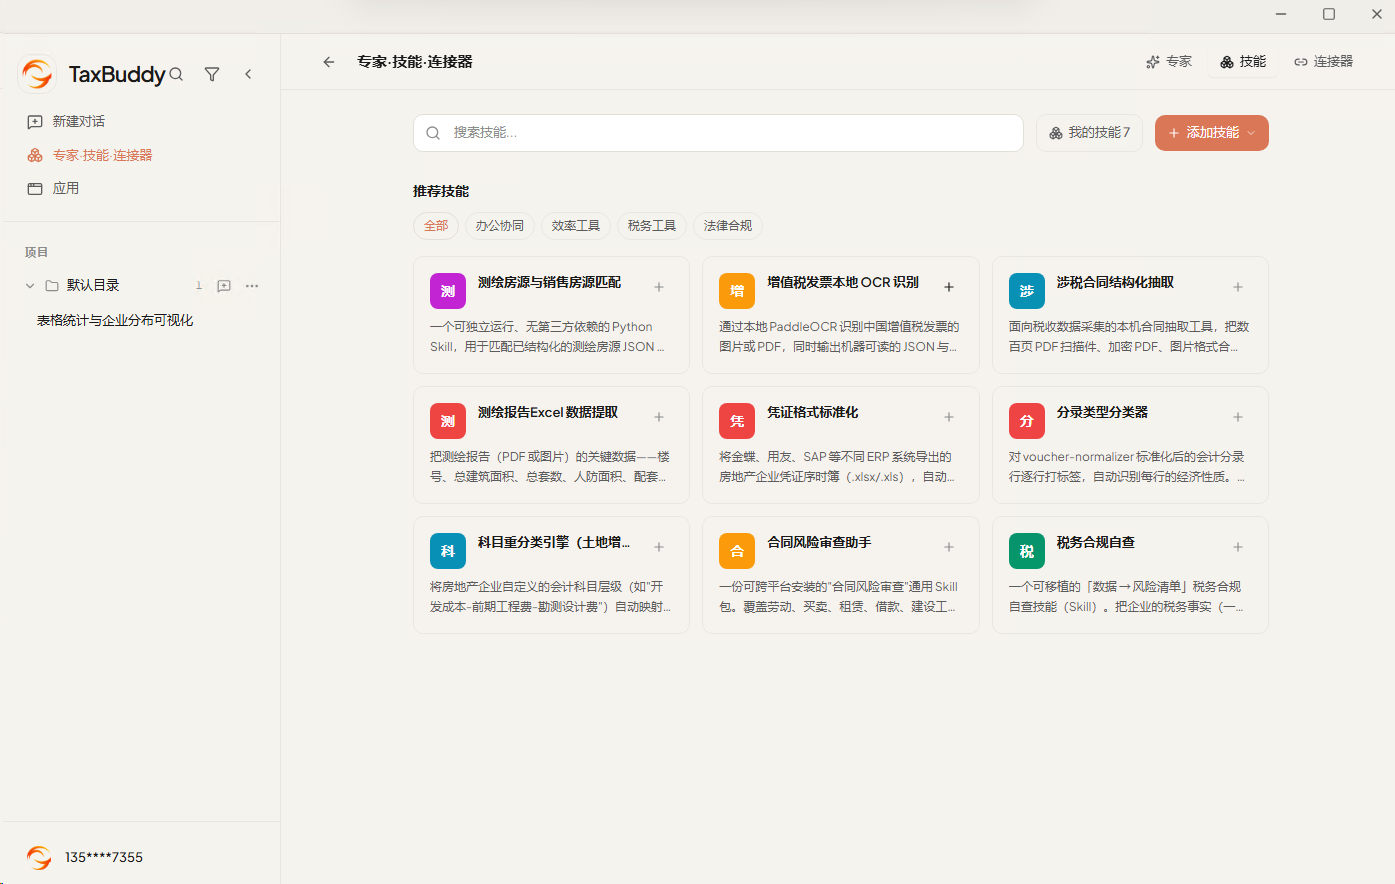This screenshot has height=884, width=1395.
Task: Add the 凭证格式标准化 skill with plus
Action: [949, 417]
